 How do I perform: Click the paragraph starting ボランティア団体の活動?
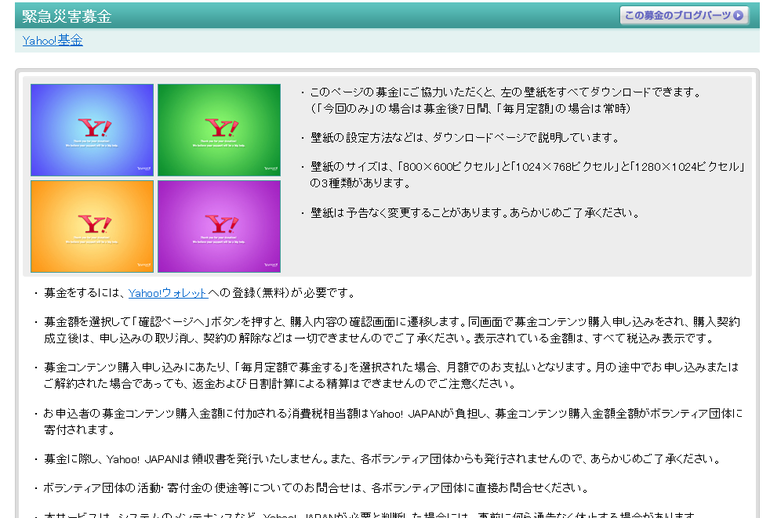316,488
